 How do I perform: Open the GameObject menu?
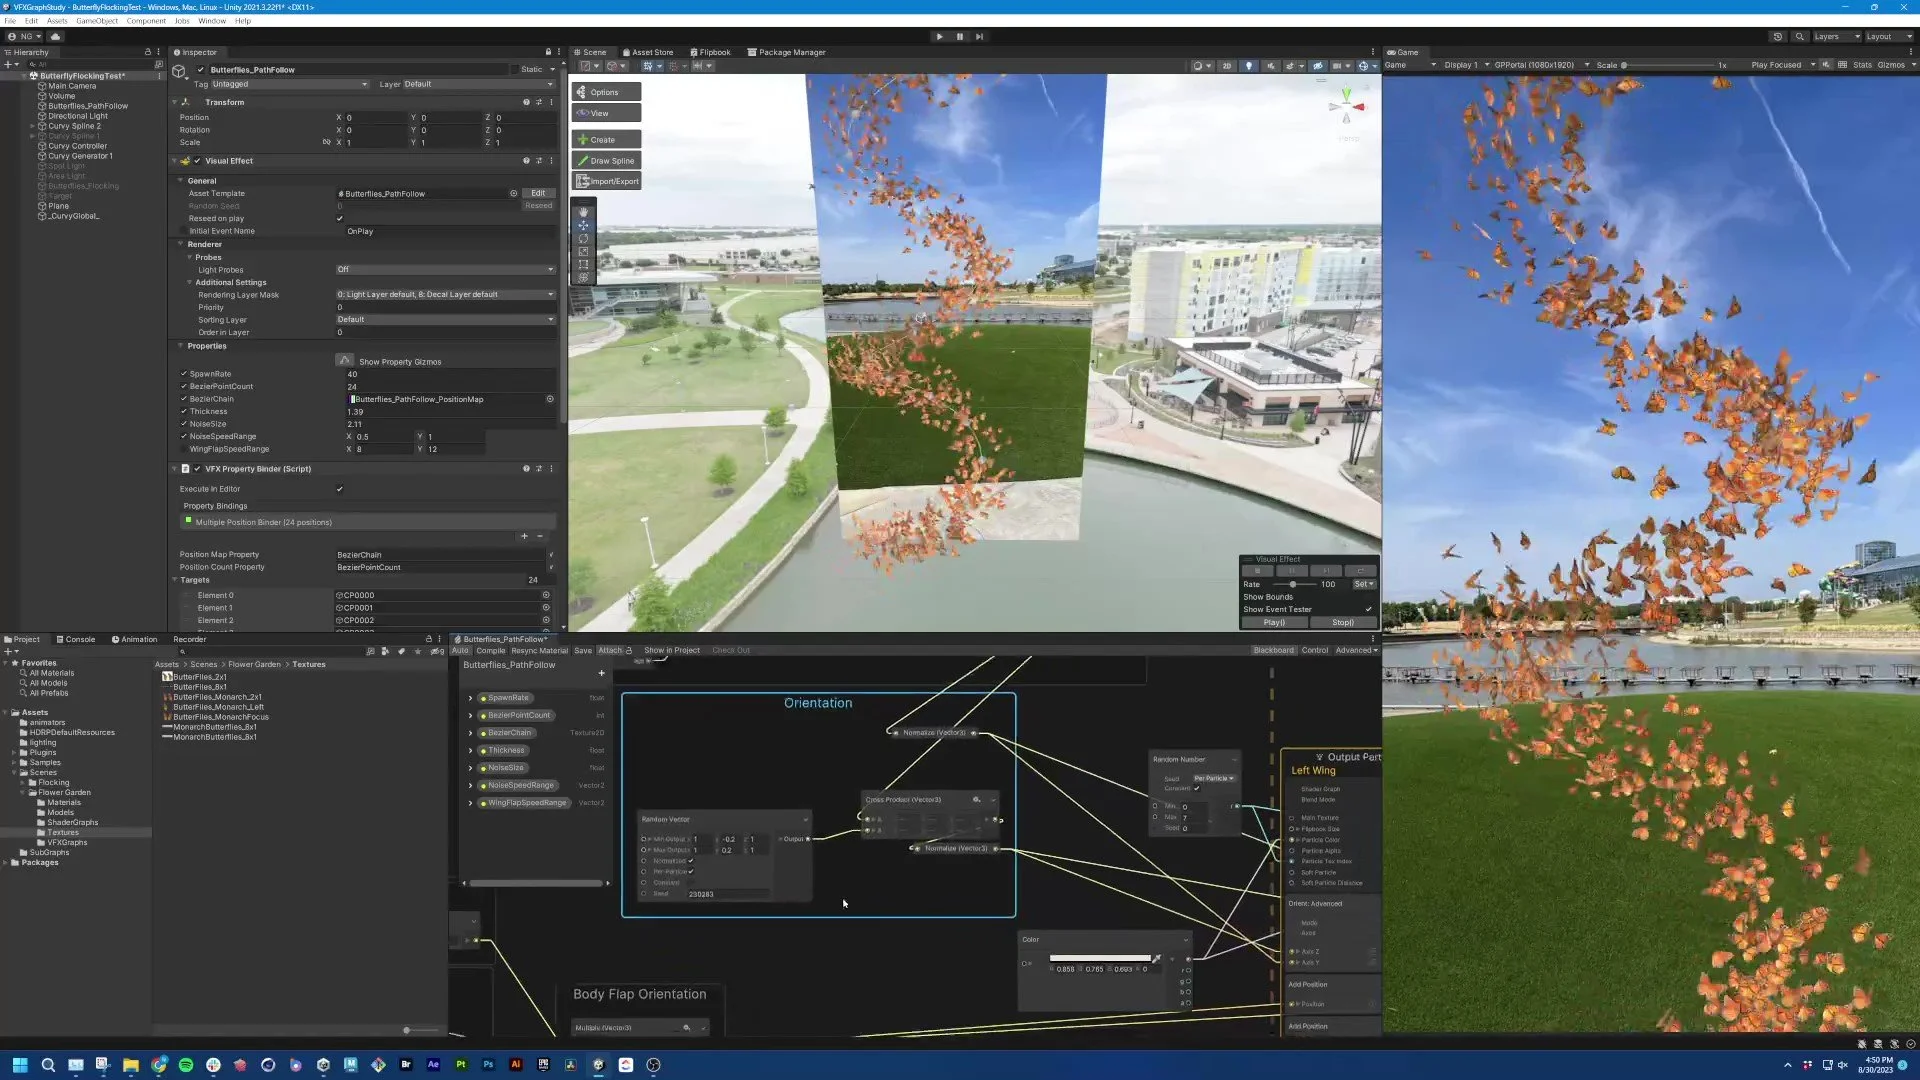97,21
